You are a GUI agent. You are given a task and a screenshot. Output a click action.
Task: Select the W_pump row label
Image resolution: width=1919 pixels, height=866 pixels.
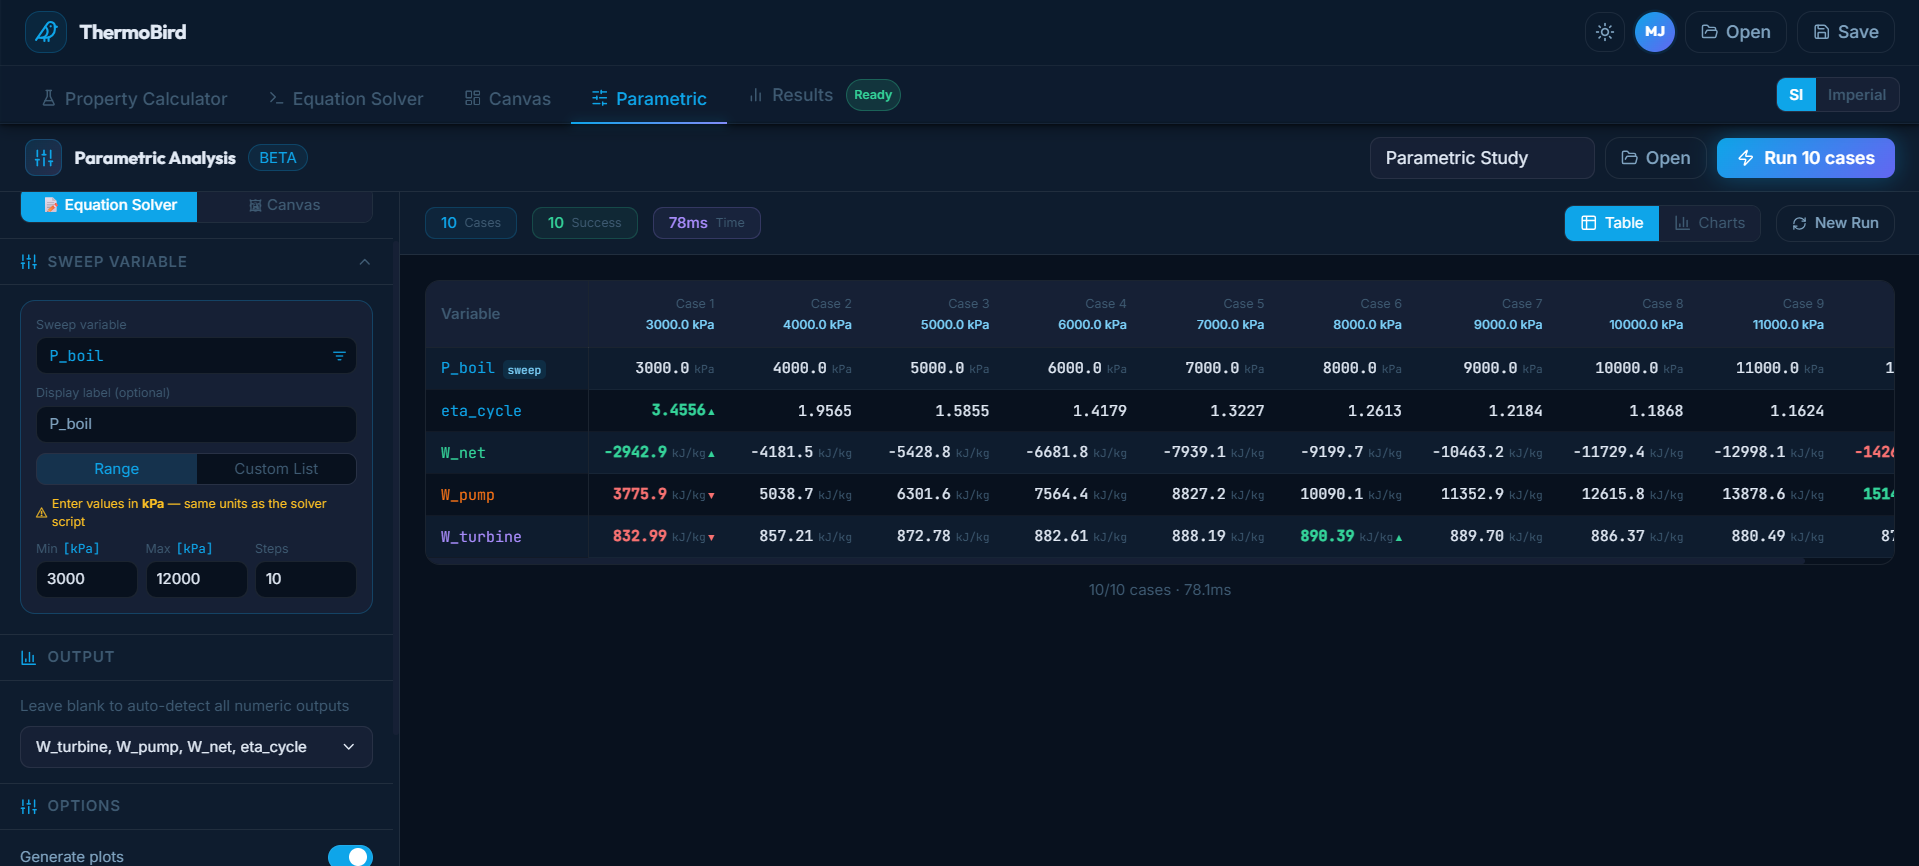pyautogui.click(x=468, y=495)
